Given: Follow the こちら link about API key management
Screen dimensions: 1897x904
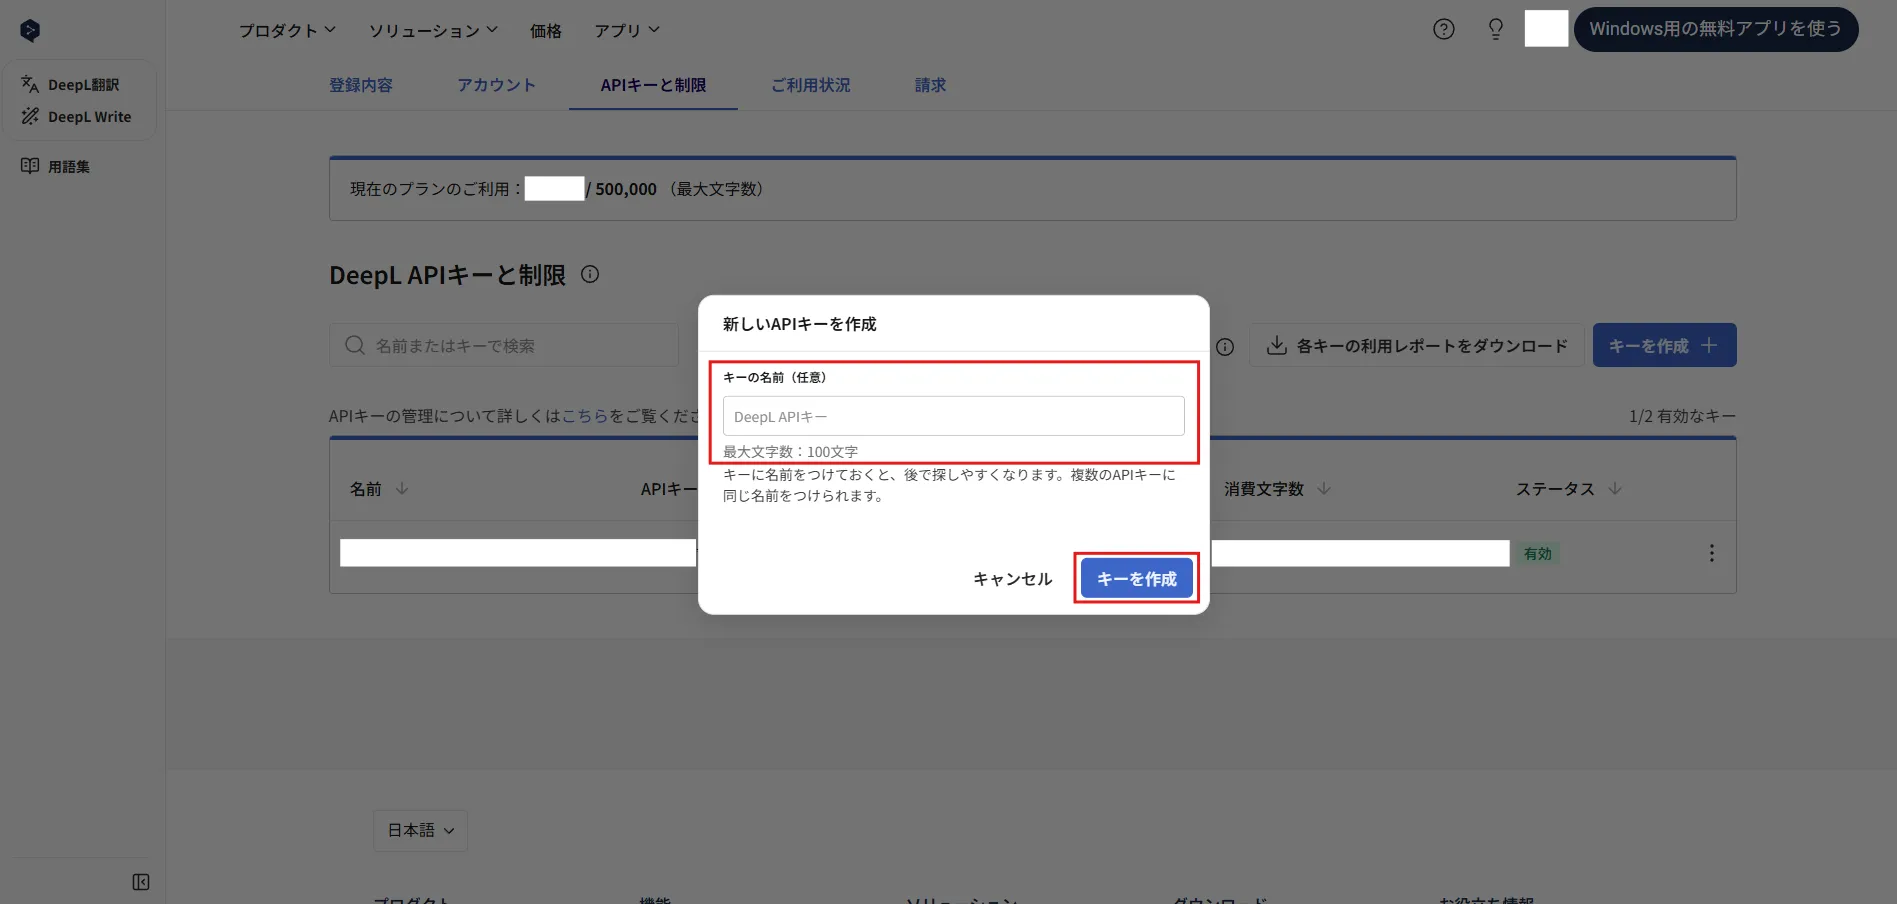Looking at the screenshot, I should pyautogui.click(x=585, y=416).
